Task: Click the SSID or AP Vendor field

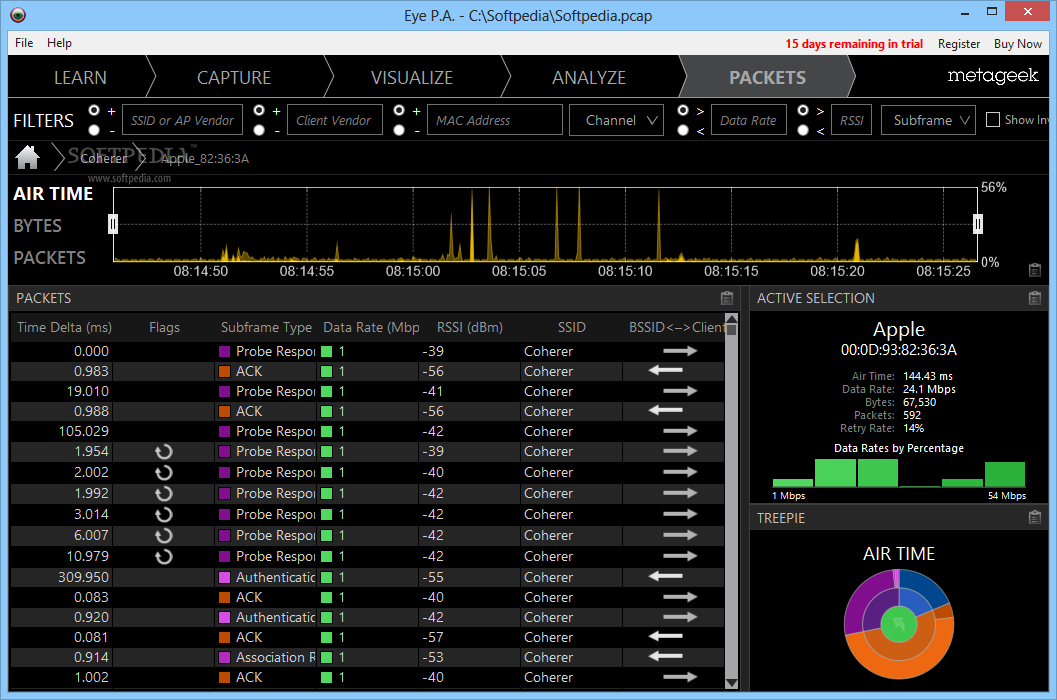Action: tap(182, 120)
